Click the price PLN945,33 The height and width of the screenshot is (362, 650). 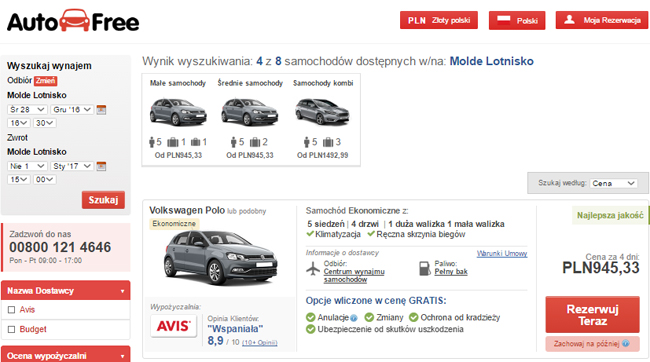601,267
